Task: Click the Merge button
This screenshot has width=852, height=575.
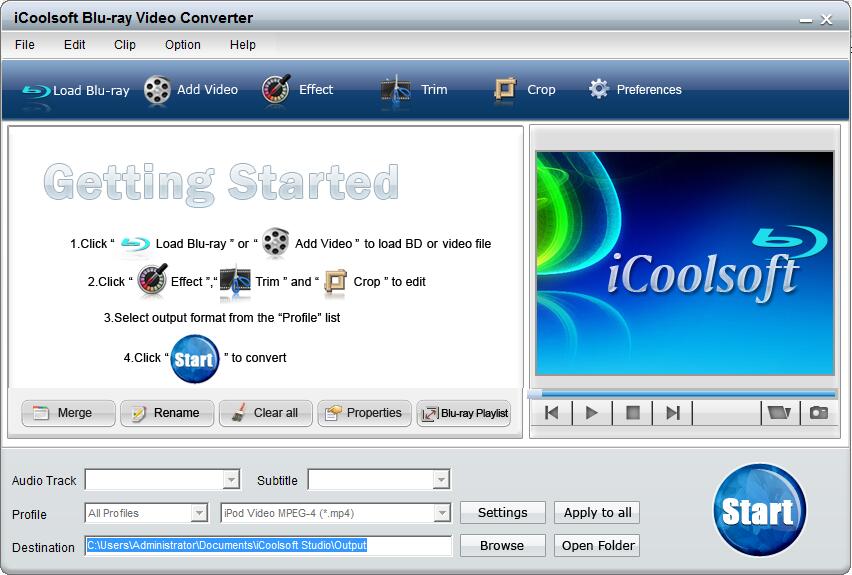Action: [68, 413]
